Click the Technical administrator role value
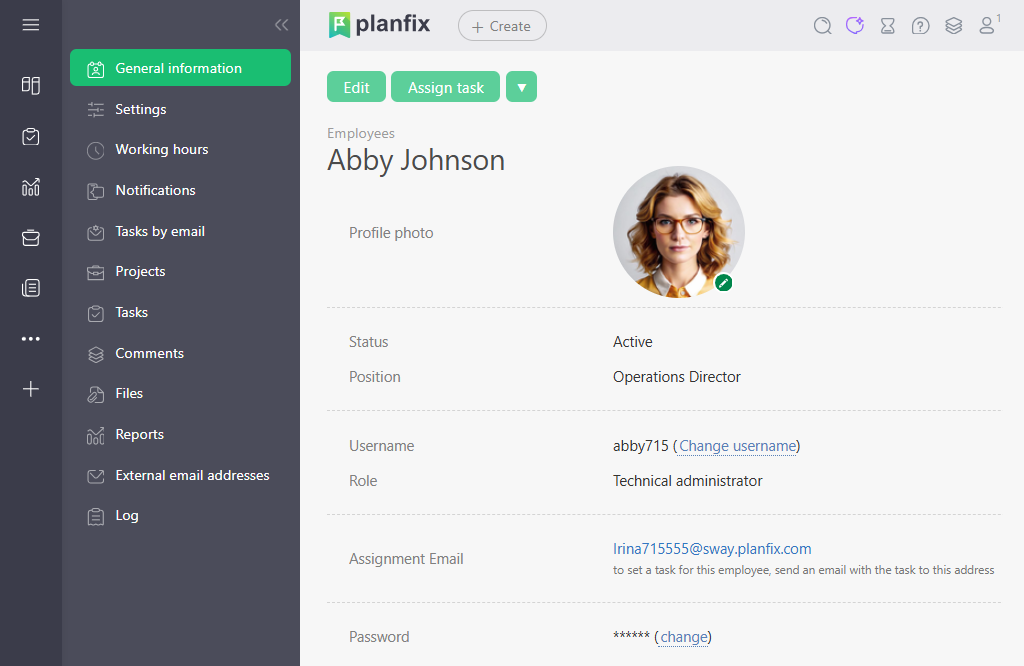Screen dimensions: 1024x666 click(x=687, y=481)
